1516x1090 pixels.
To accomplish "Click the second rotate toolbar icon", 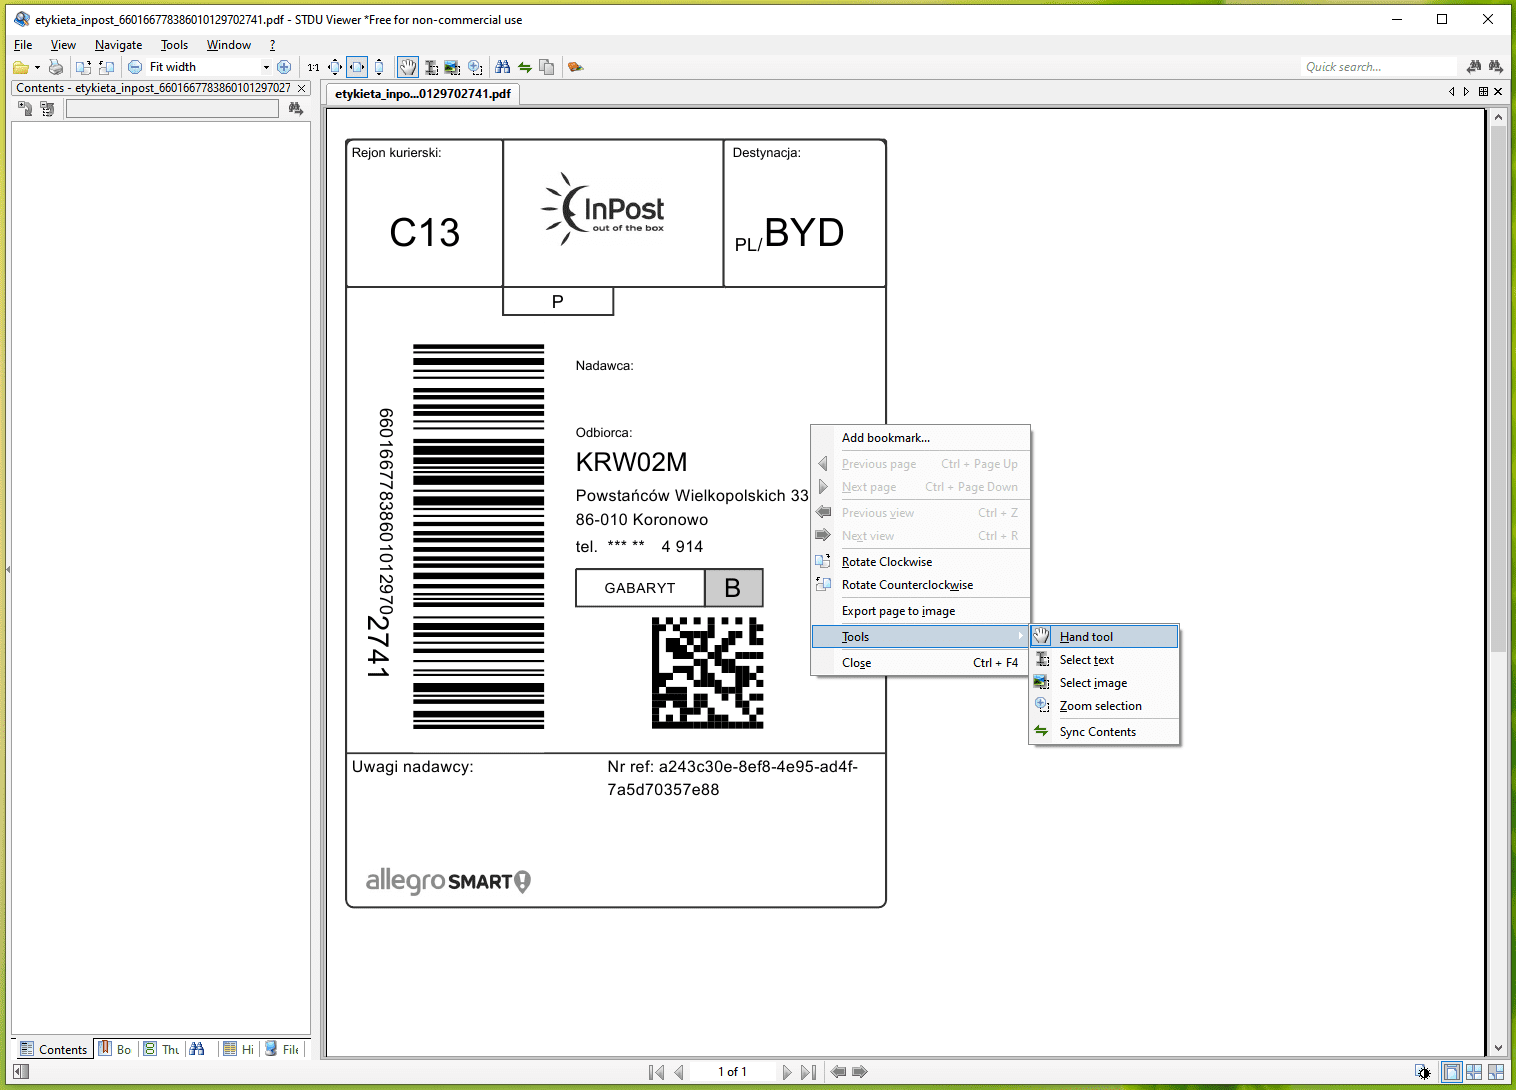I will (106, 67).
